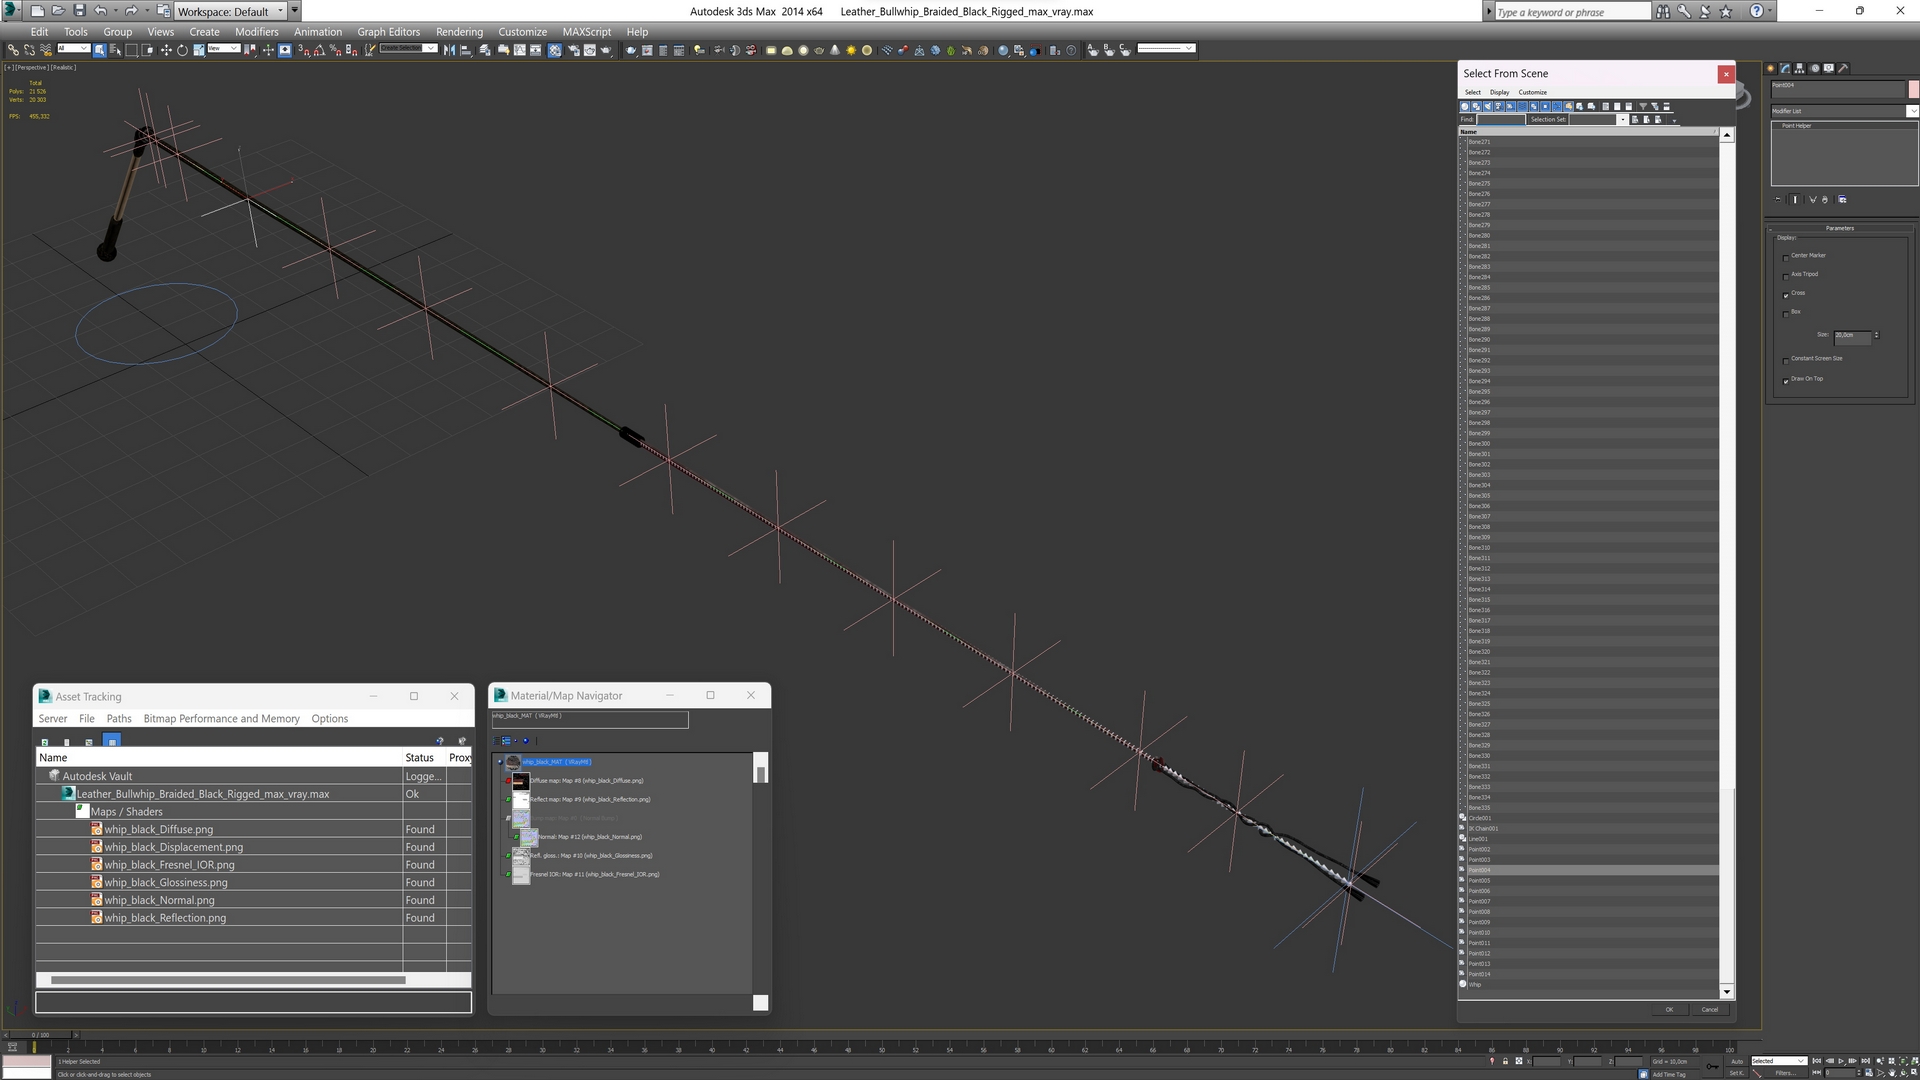Screen dimensions: 1920x1080
Task: Select the Rotate tool in main toolbar
Action: click(x=182, y=50)
